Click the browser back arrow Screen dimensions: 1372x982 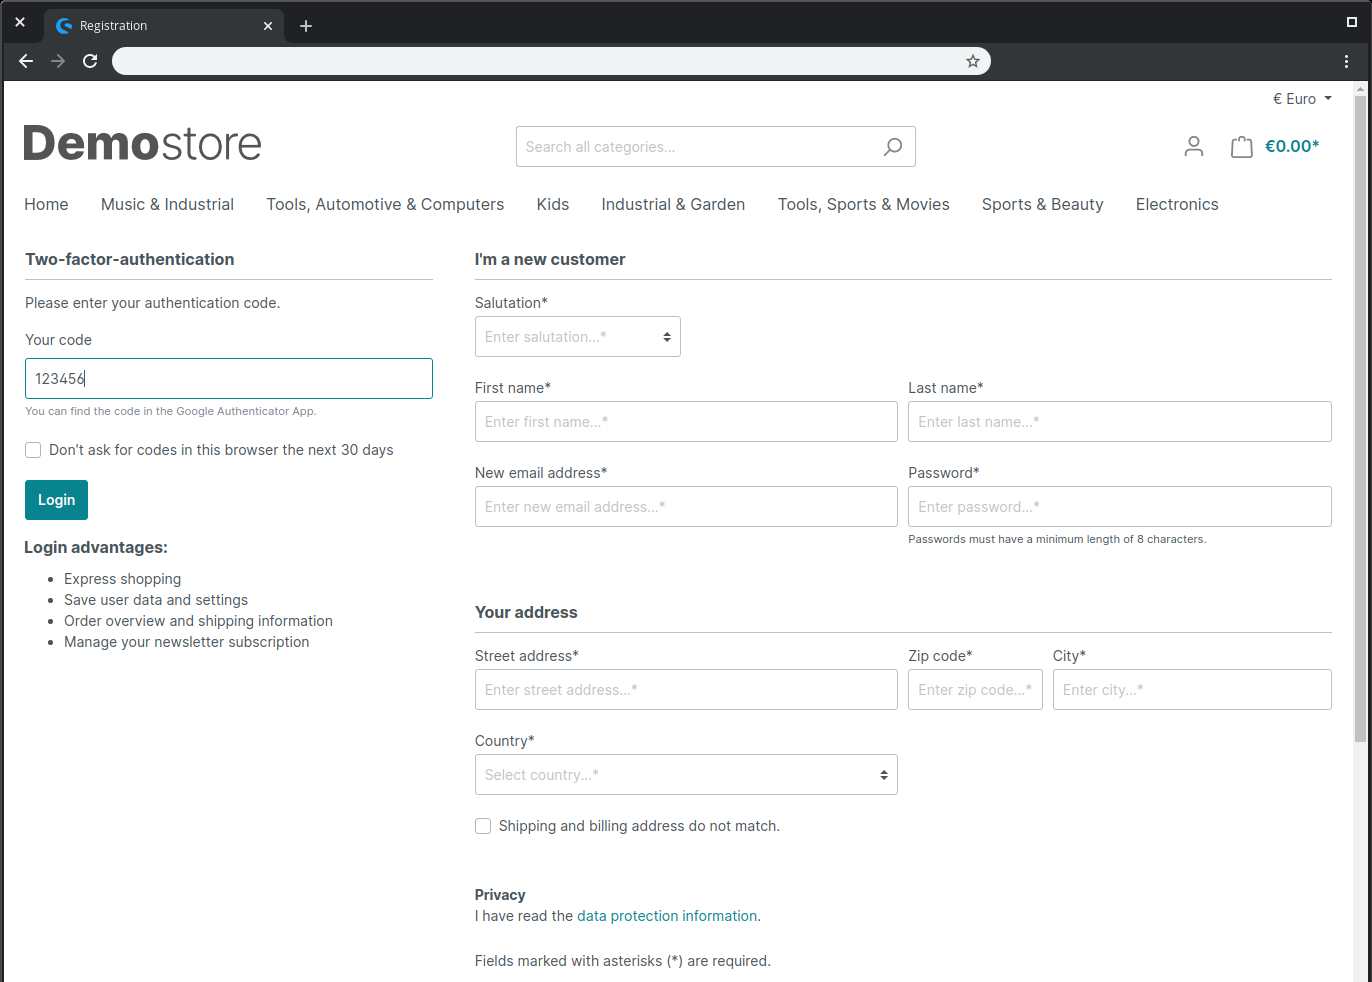click(26, 61)
